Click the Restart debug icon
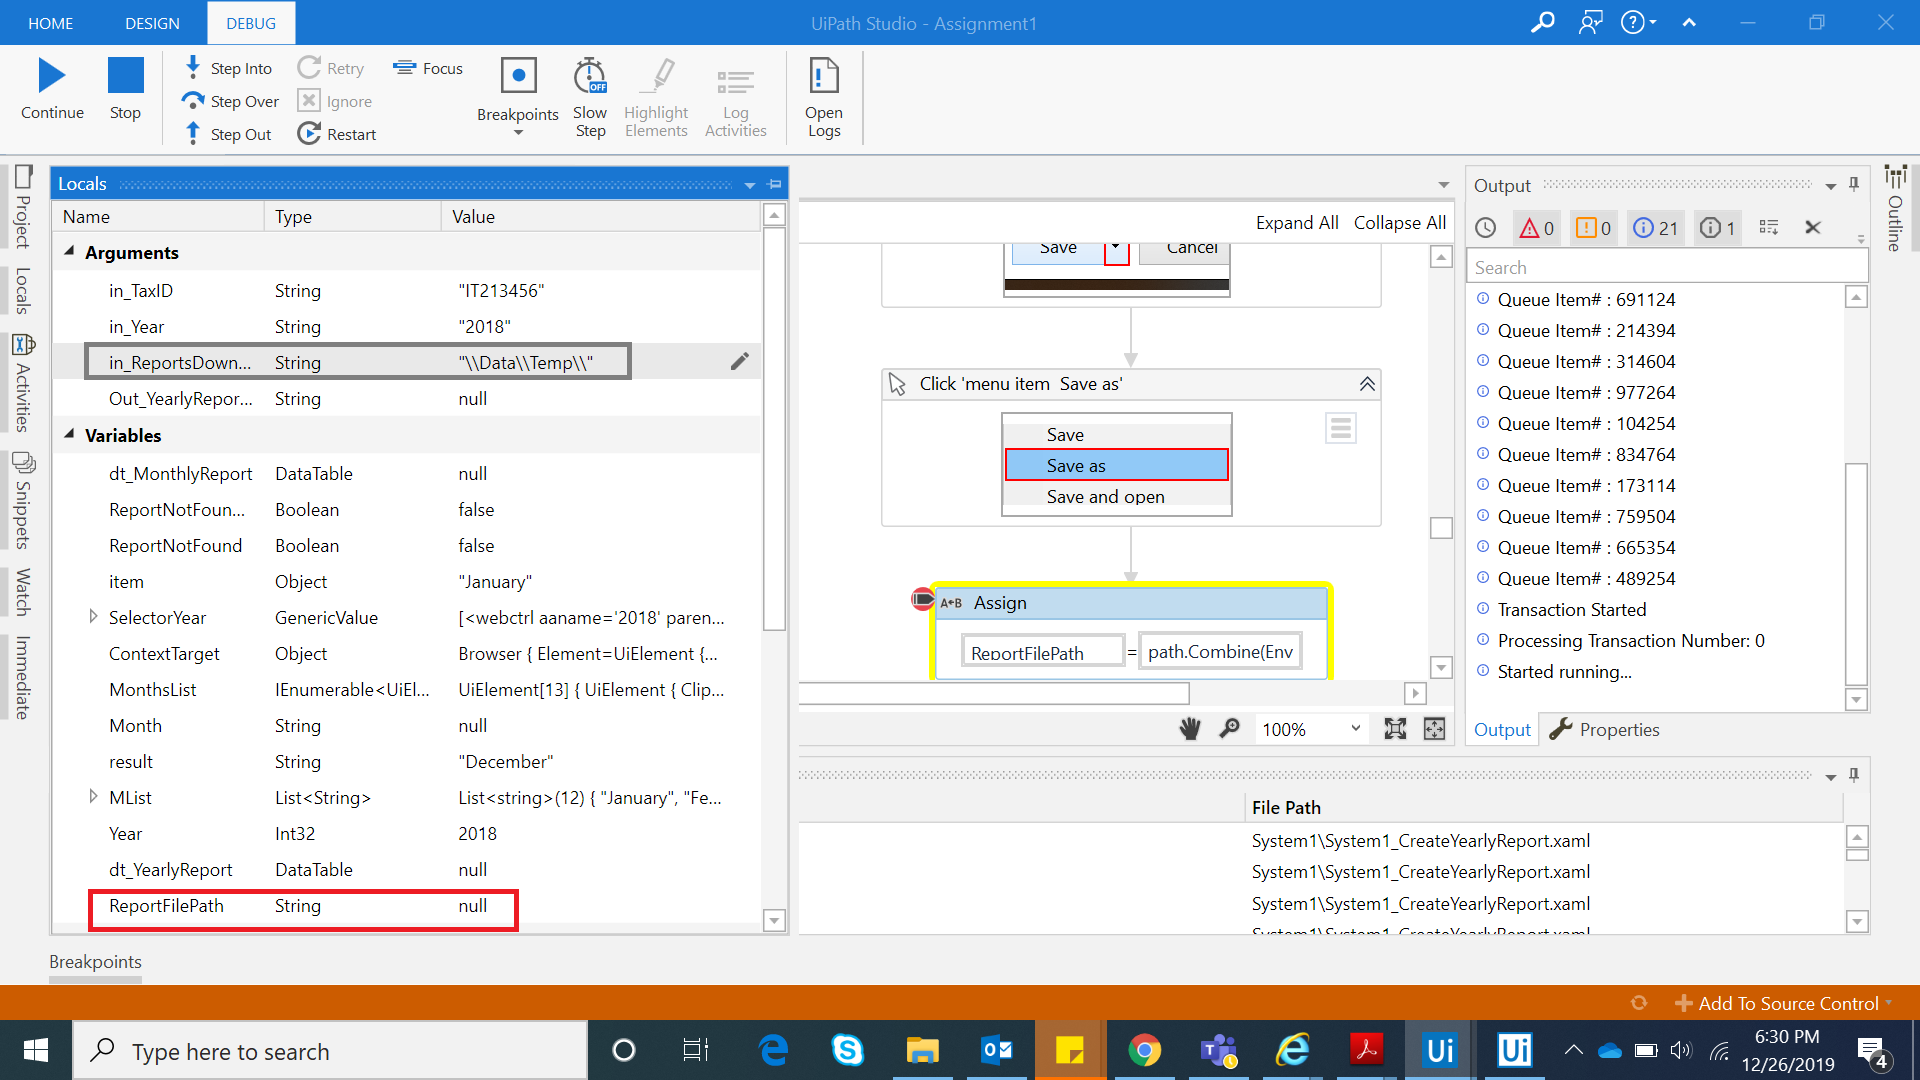 309,134
